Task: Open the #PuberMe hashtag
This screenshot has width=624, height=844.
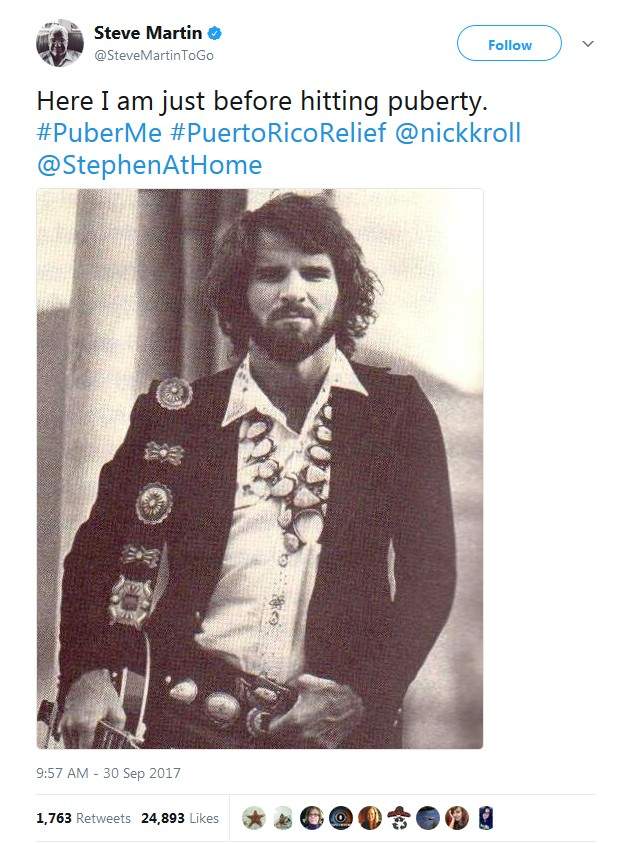Action: (99, 132)
